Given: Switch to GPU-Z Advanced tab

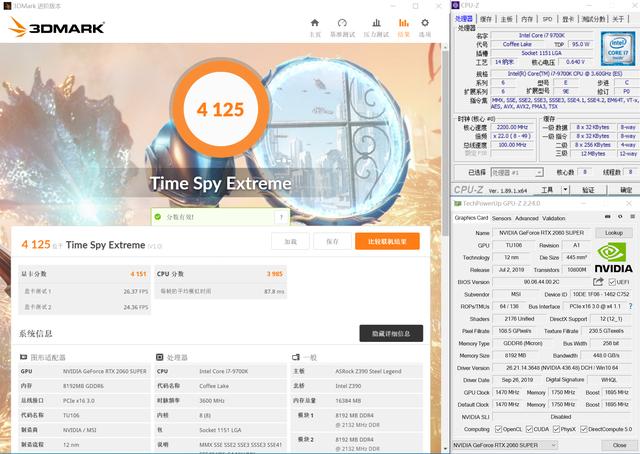Looking at the screenshot, I should point(527,218).
